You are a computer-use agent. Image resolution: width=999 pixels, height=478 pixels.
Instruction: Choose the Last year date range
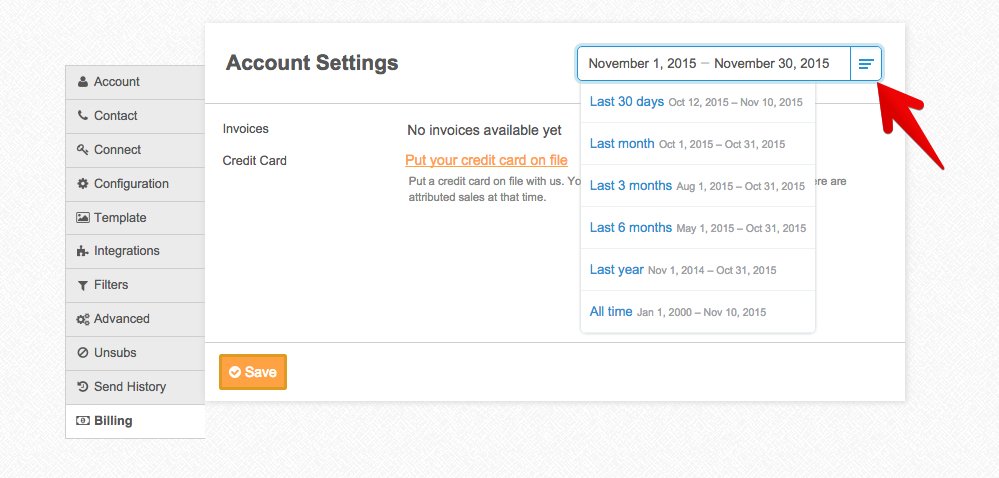617,270
